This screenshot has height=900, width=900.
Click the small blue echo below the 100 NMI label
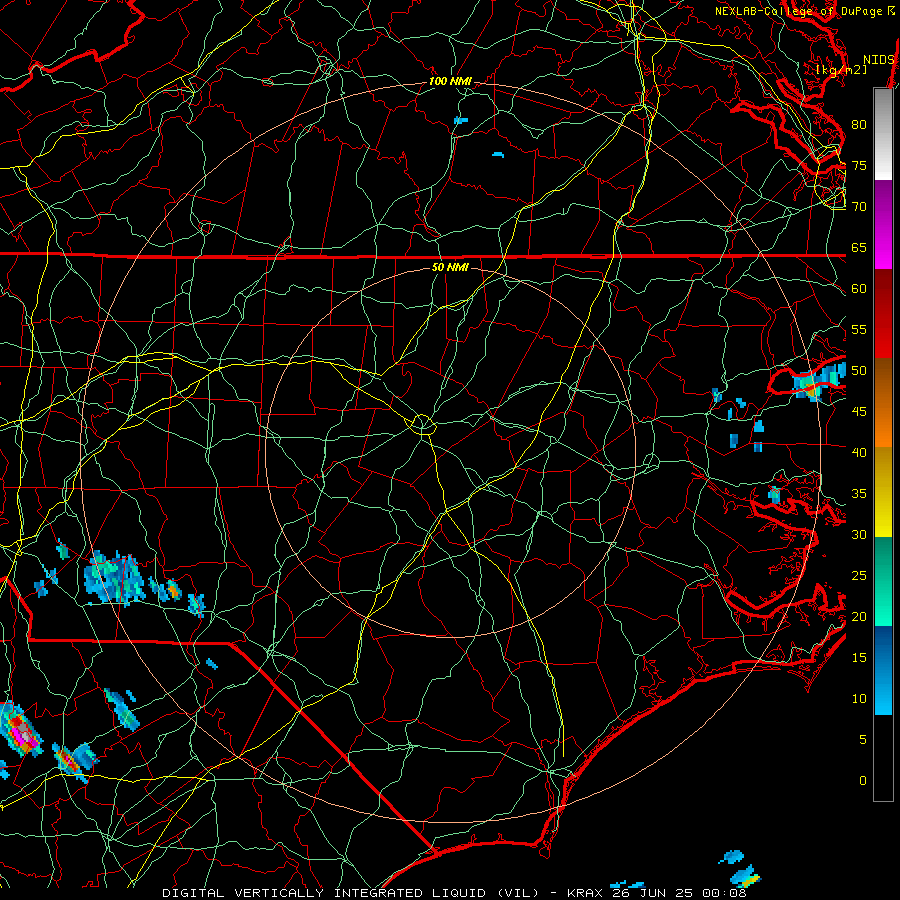click(x=461, y=121)
